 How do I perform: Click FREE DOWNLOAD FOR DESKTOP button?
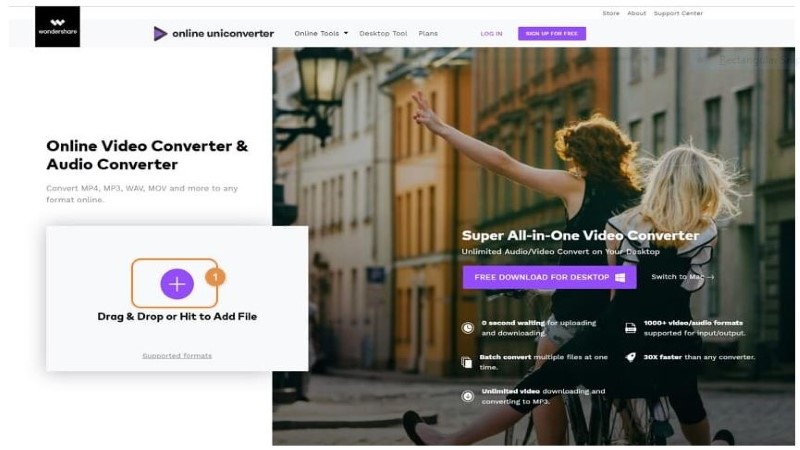[549, 277]
